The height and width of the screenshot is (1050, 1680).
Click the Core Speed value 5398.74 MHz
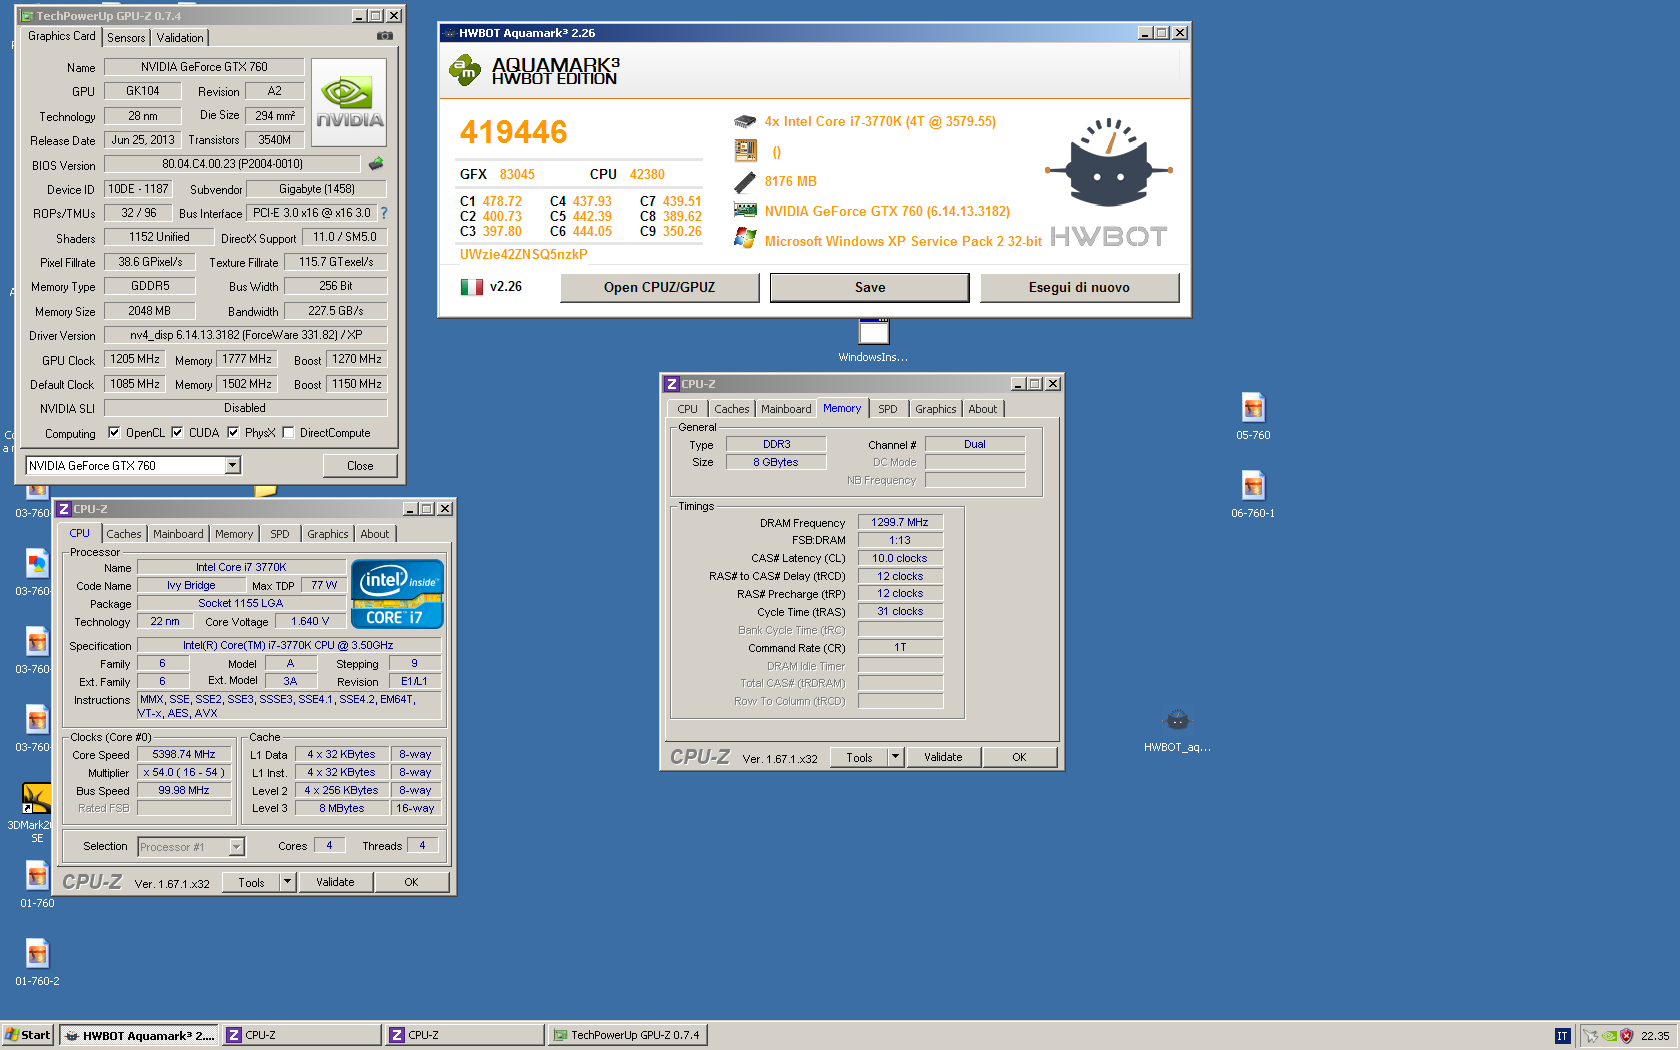184,755
